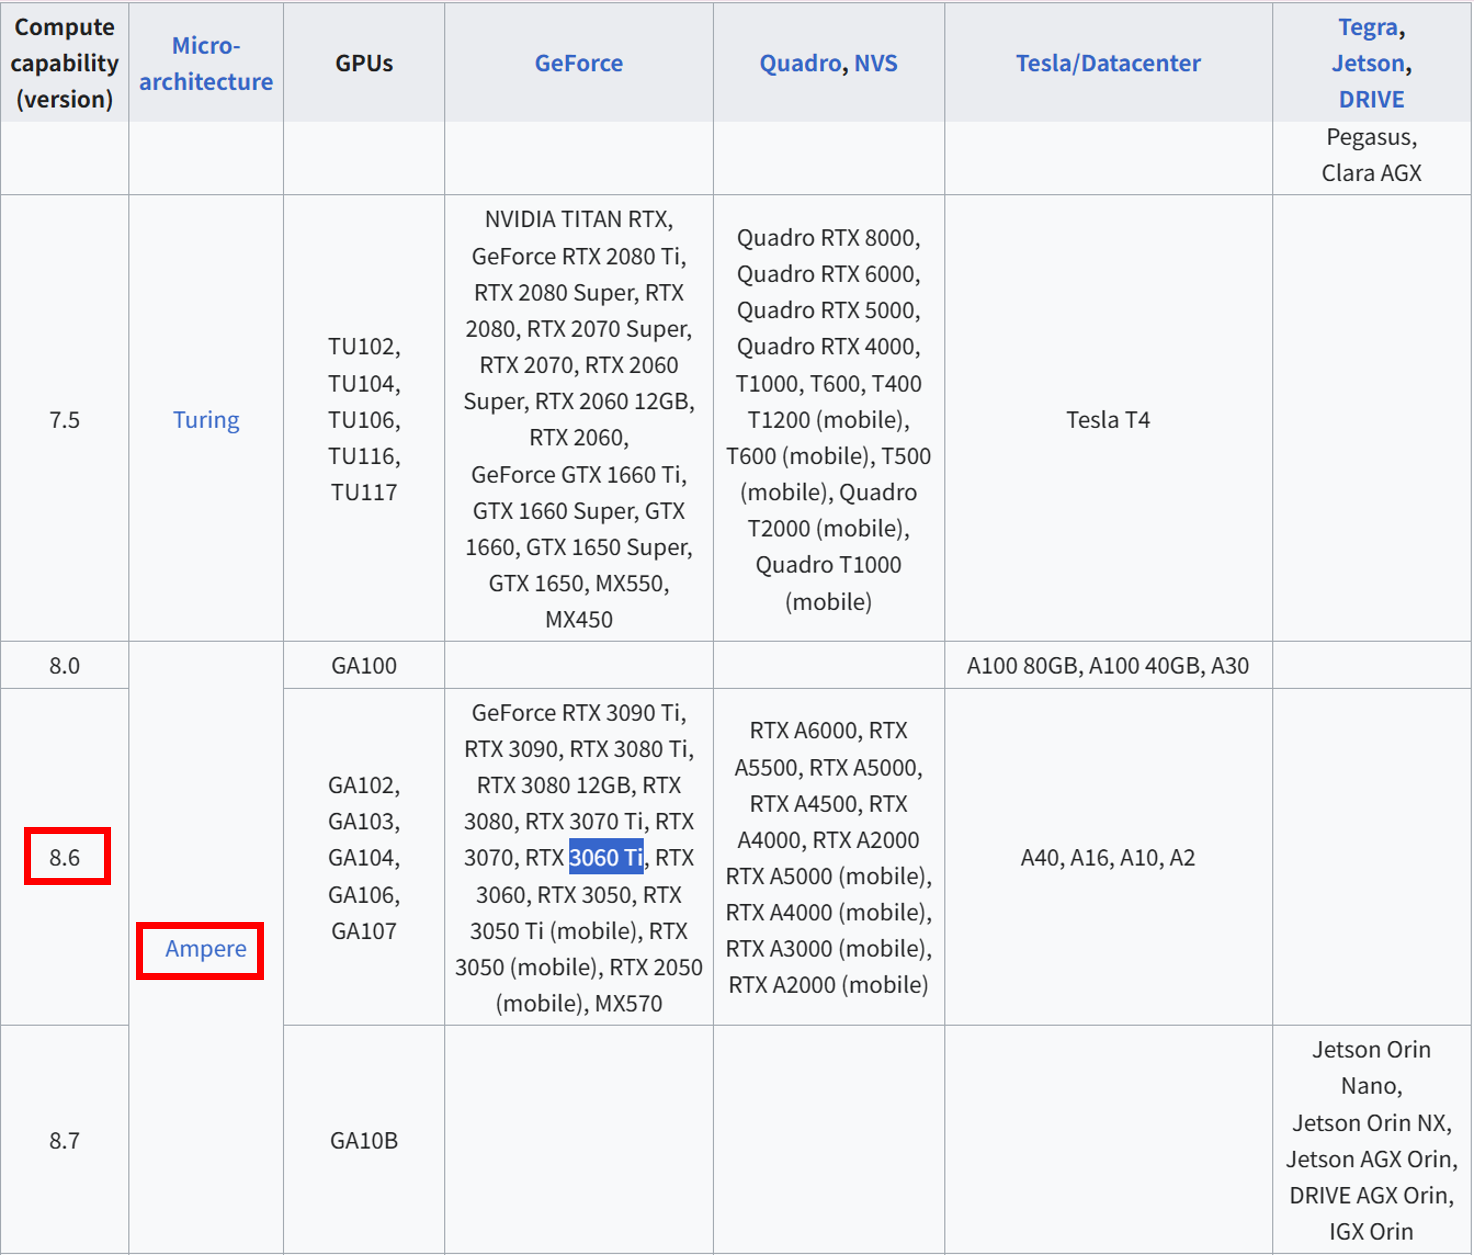Click the Tegra link in the header
1474x1255 pixels.
[x=1367, y=27]
